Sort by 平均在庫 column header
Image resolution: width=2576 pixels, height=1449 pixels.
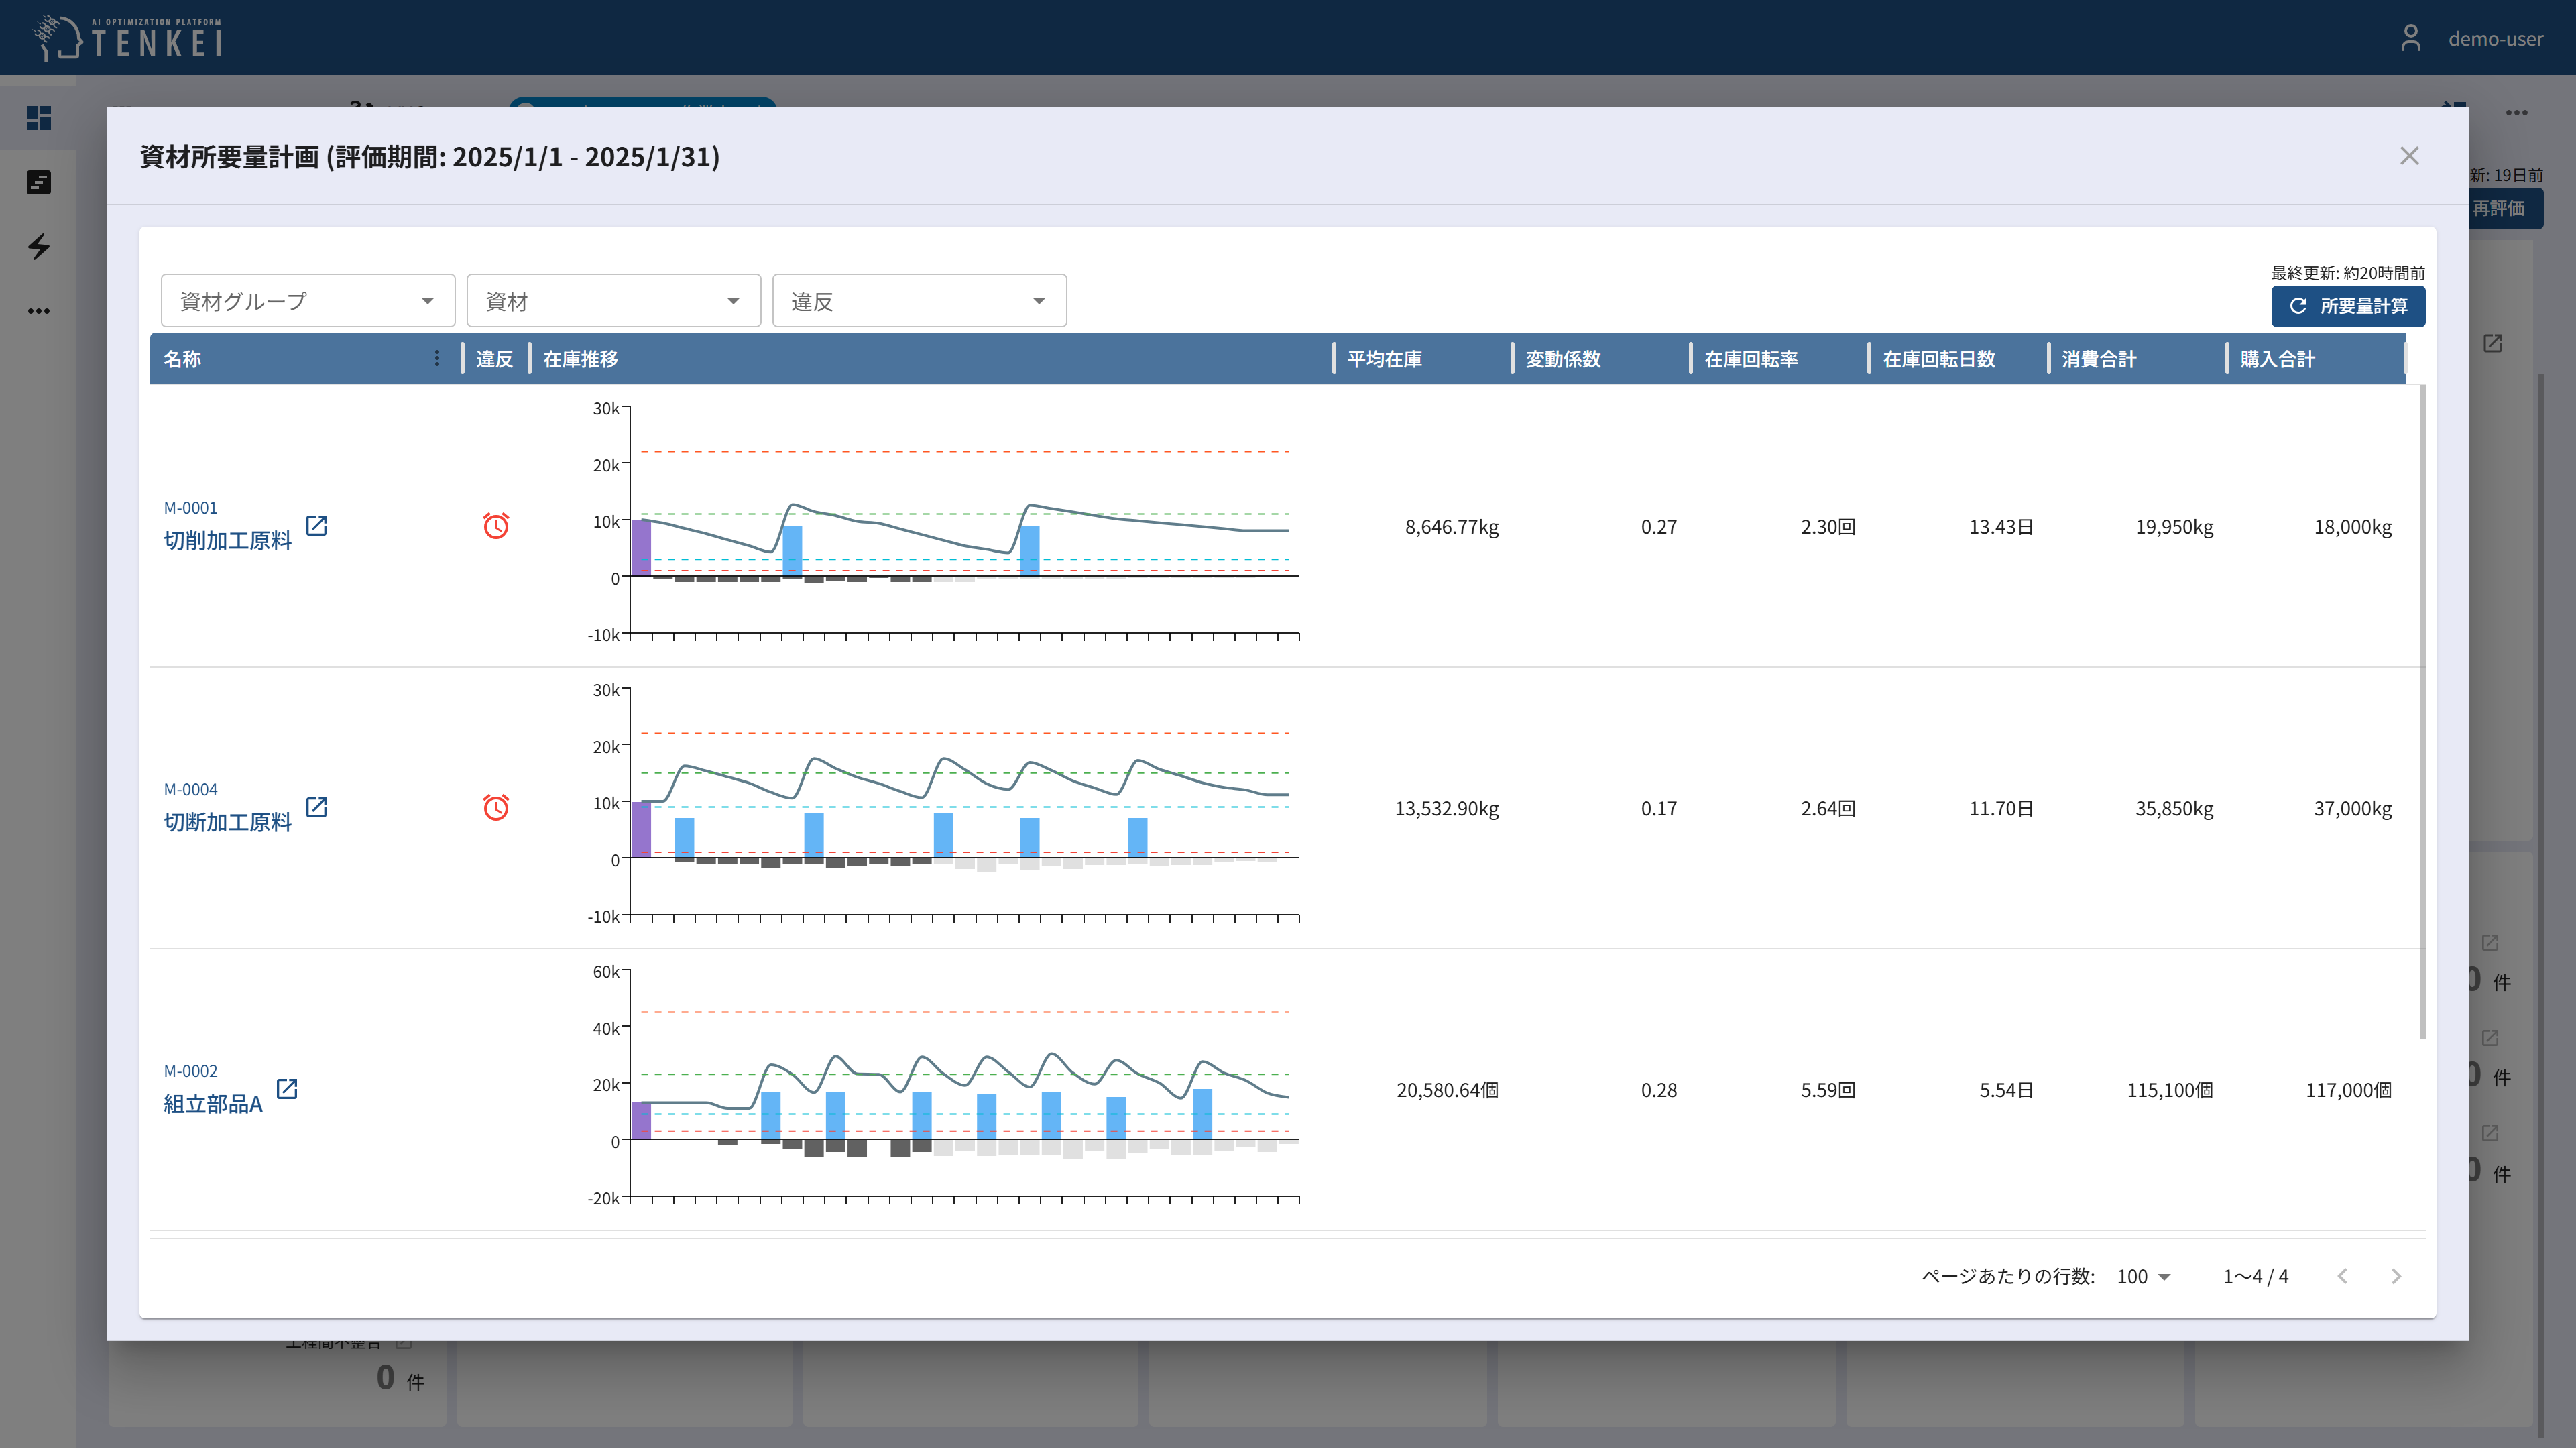coord(1384,359)
